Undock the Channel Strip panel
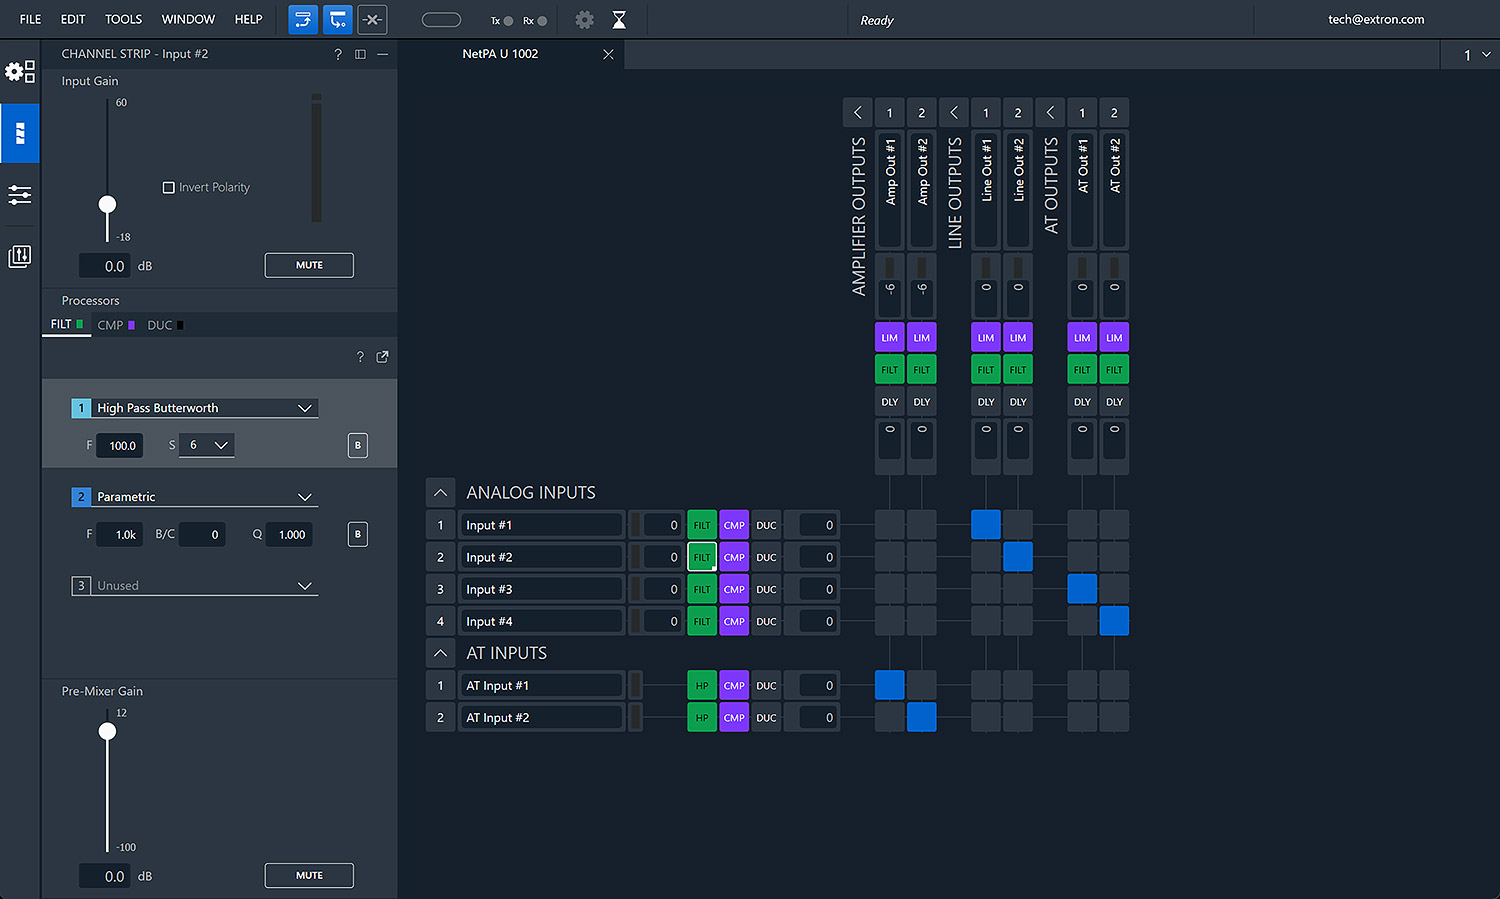Image resolution: width=1500 pixels, height=899 pixels. coord(360,54)
